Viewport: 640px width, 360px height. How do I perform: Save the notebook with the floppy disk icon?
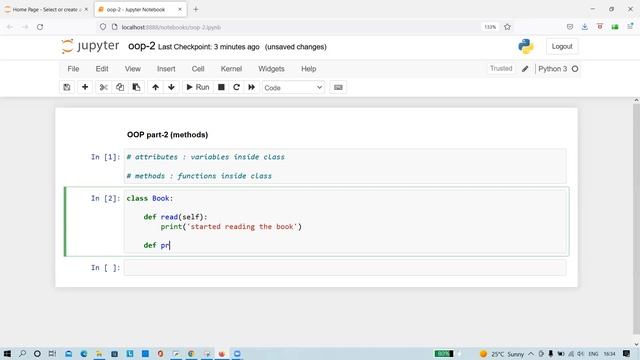coord(67,87)
